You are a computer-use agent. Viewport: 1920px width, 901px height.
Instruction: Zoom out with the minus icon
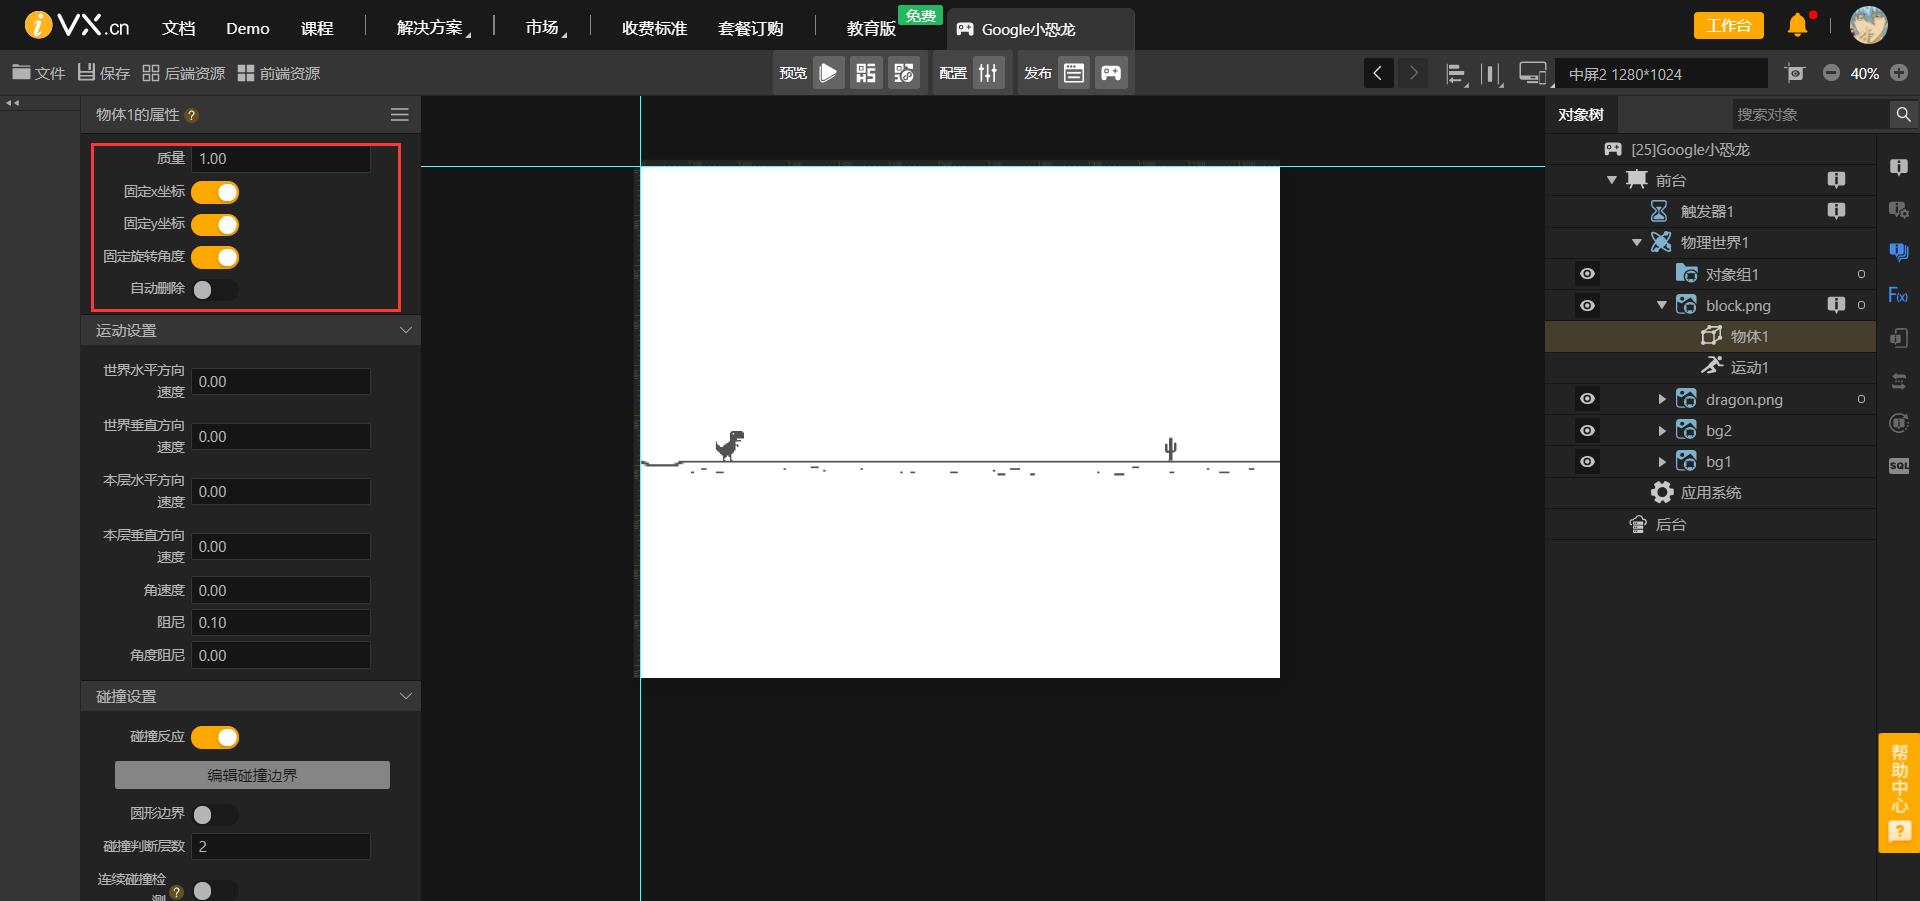click(1831, 73)
